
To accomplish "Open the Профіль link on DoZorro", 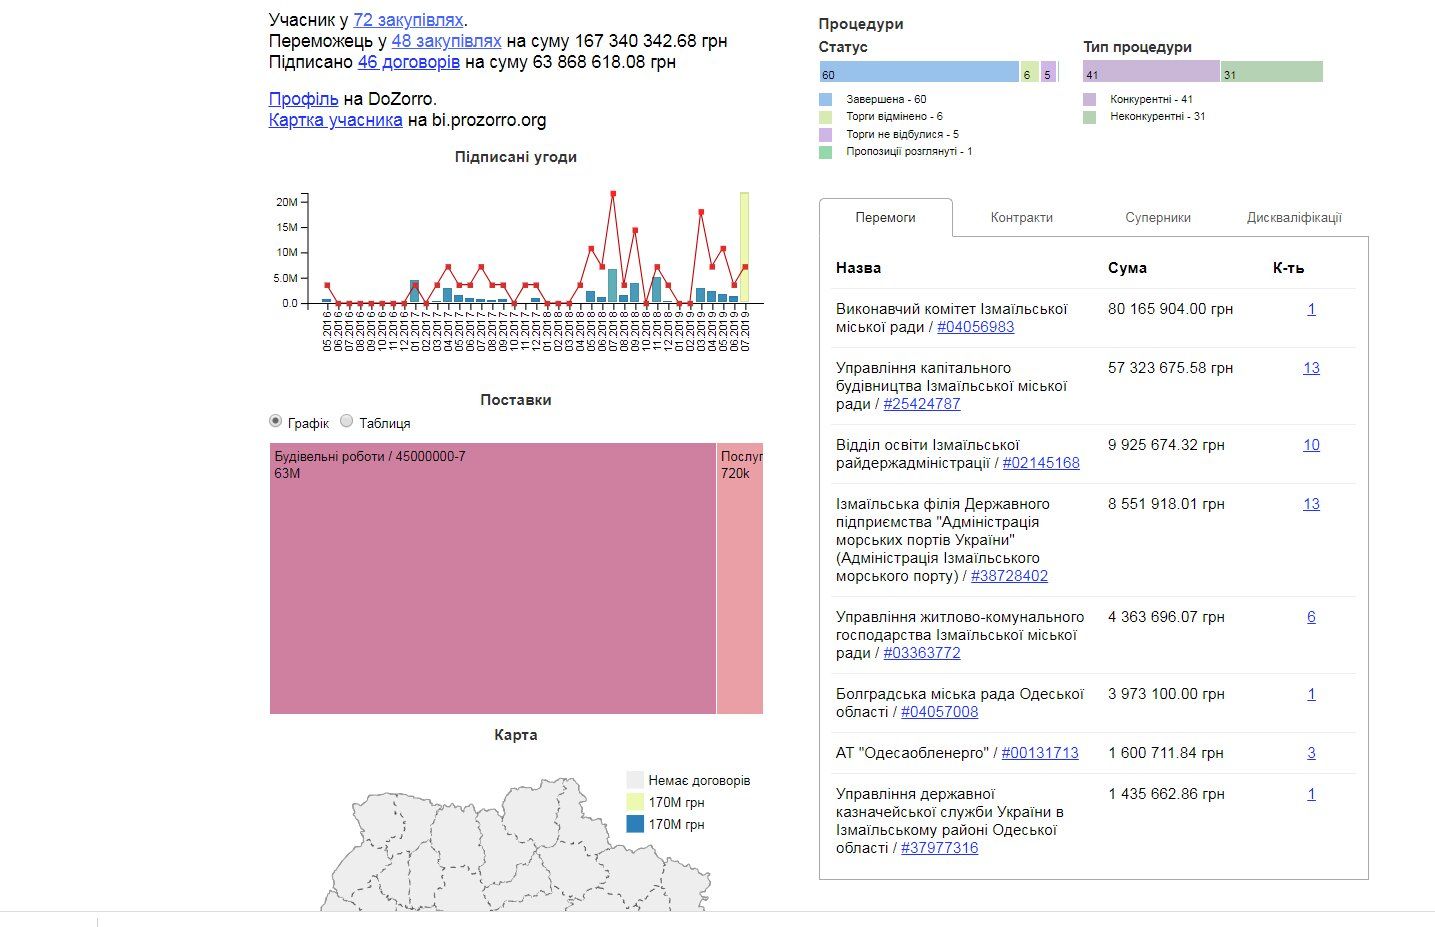I will [304, 99].
